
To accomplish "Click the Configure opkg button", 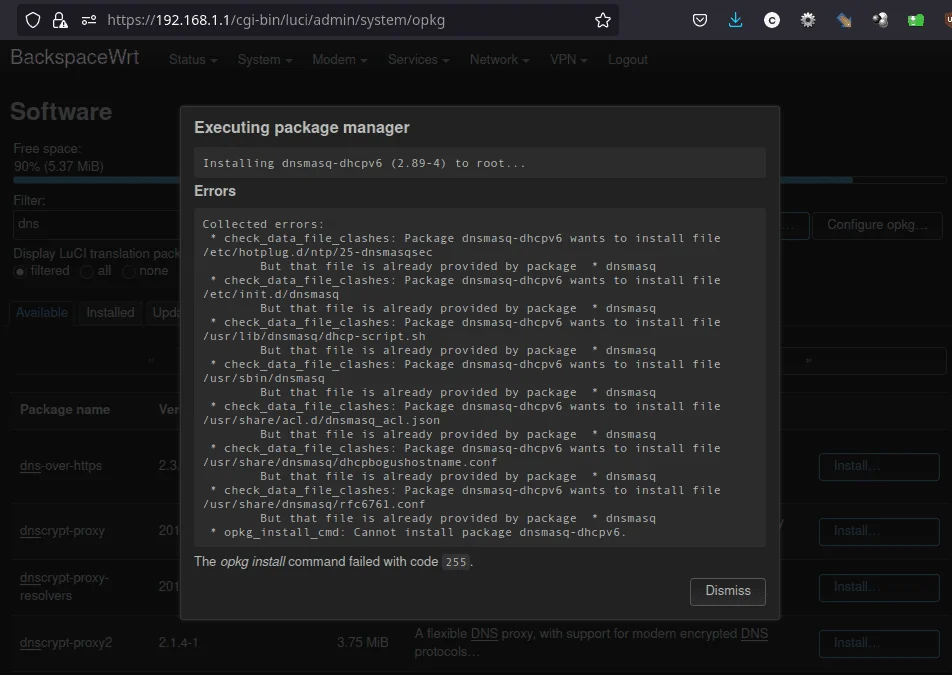I will pyautogui.click(x=877, y=225).
